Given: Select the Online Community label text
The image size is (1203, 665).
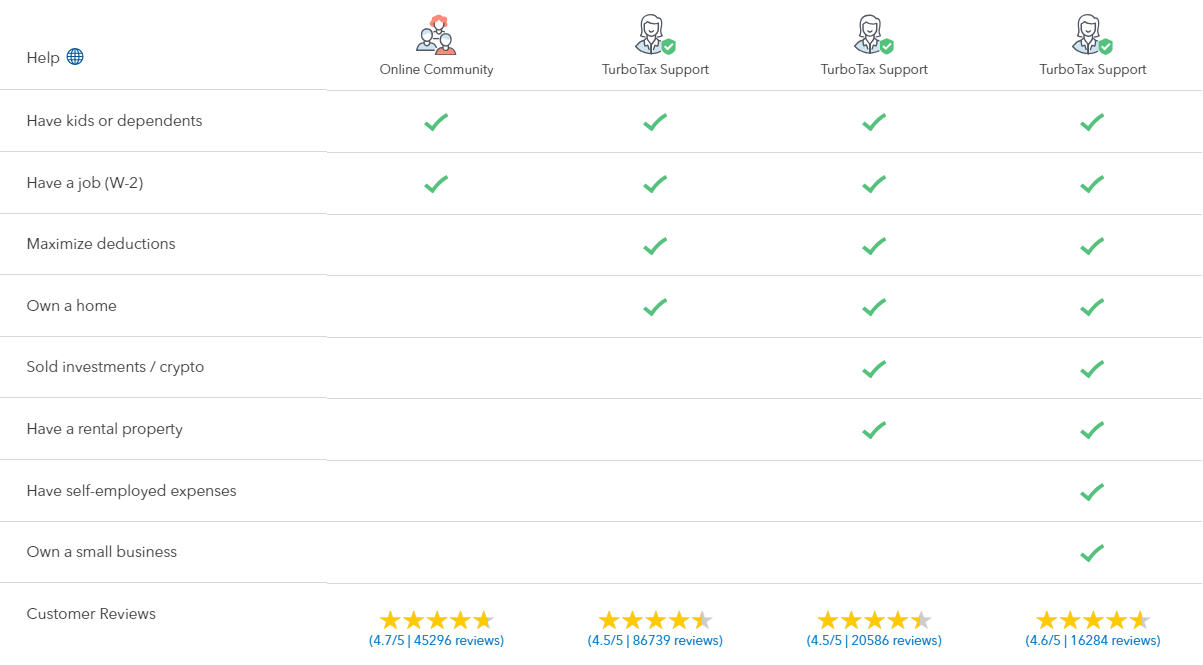Looking at the screenshot, I should point(436,70).
